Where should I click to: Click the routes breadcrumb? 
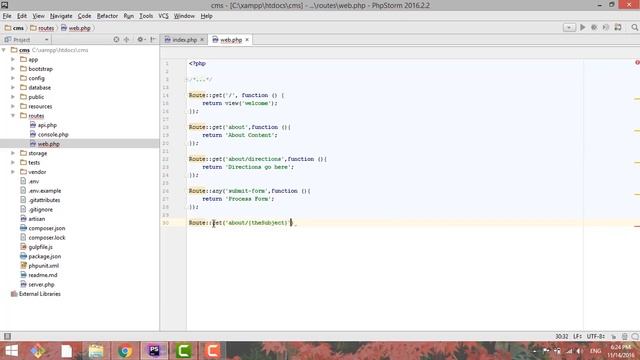tap(42, 28)
